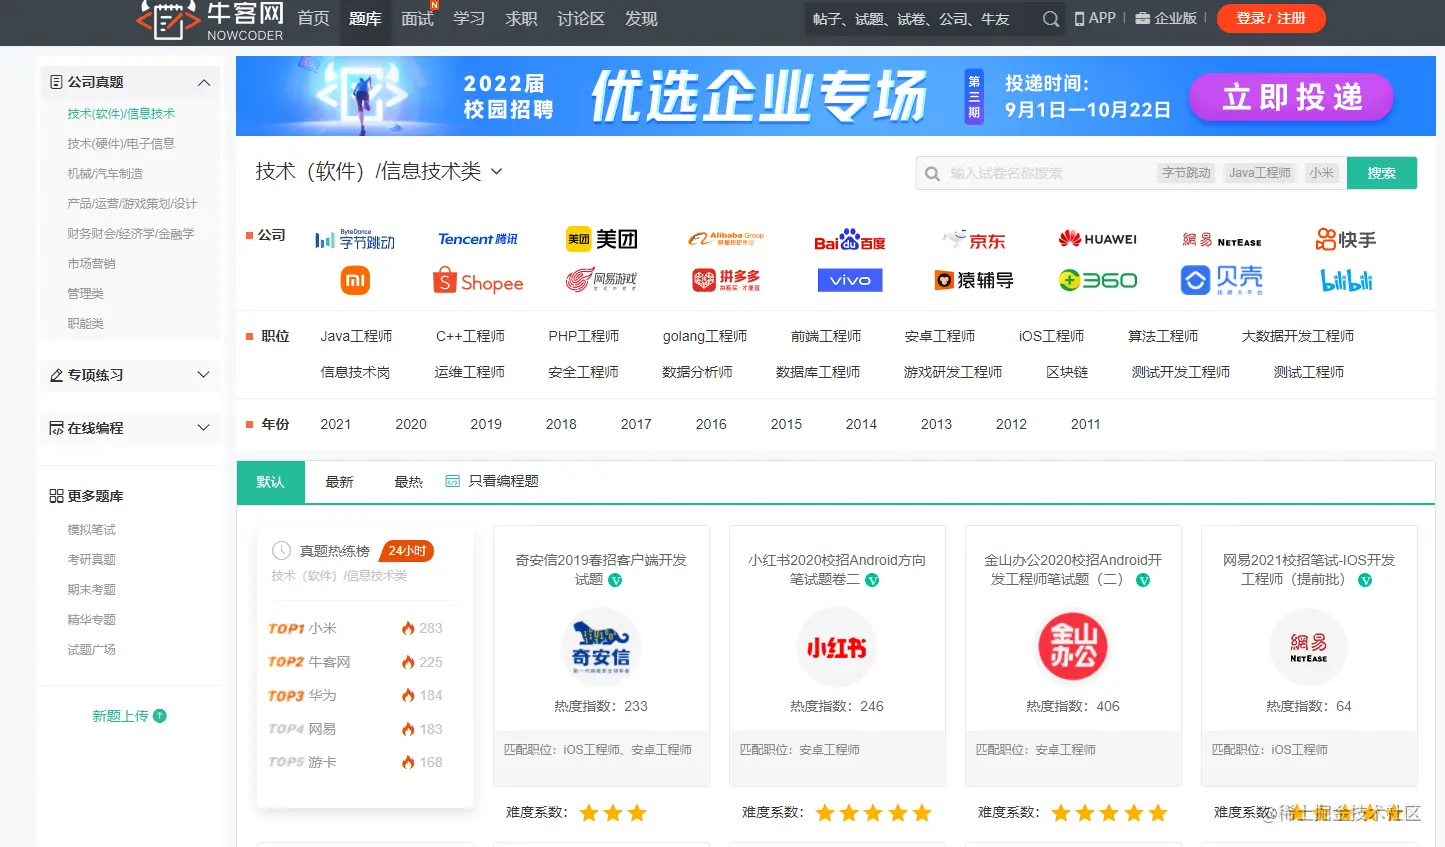Open 机械/汽车制造 in sidebar
The image size is (1445, 847).
click(105, 174)
